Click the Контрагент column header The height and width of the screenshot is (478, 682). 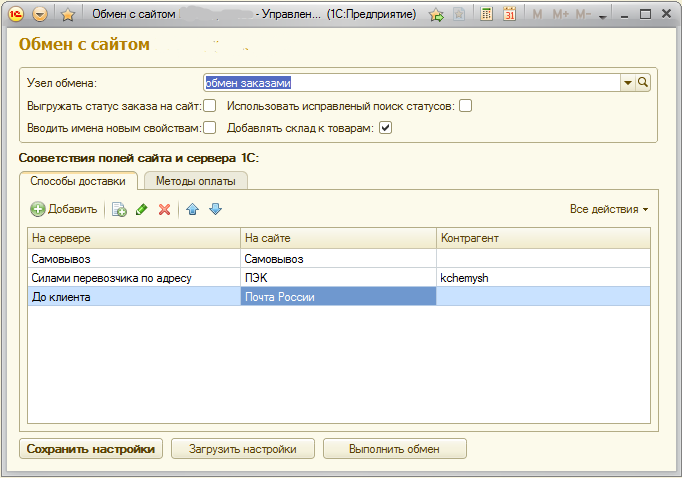(x=543, y=238)
